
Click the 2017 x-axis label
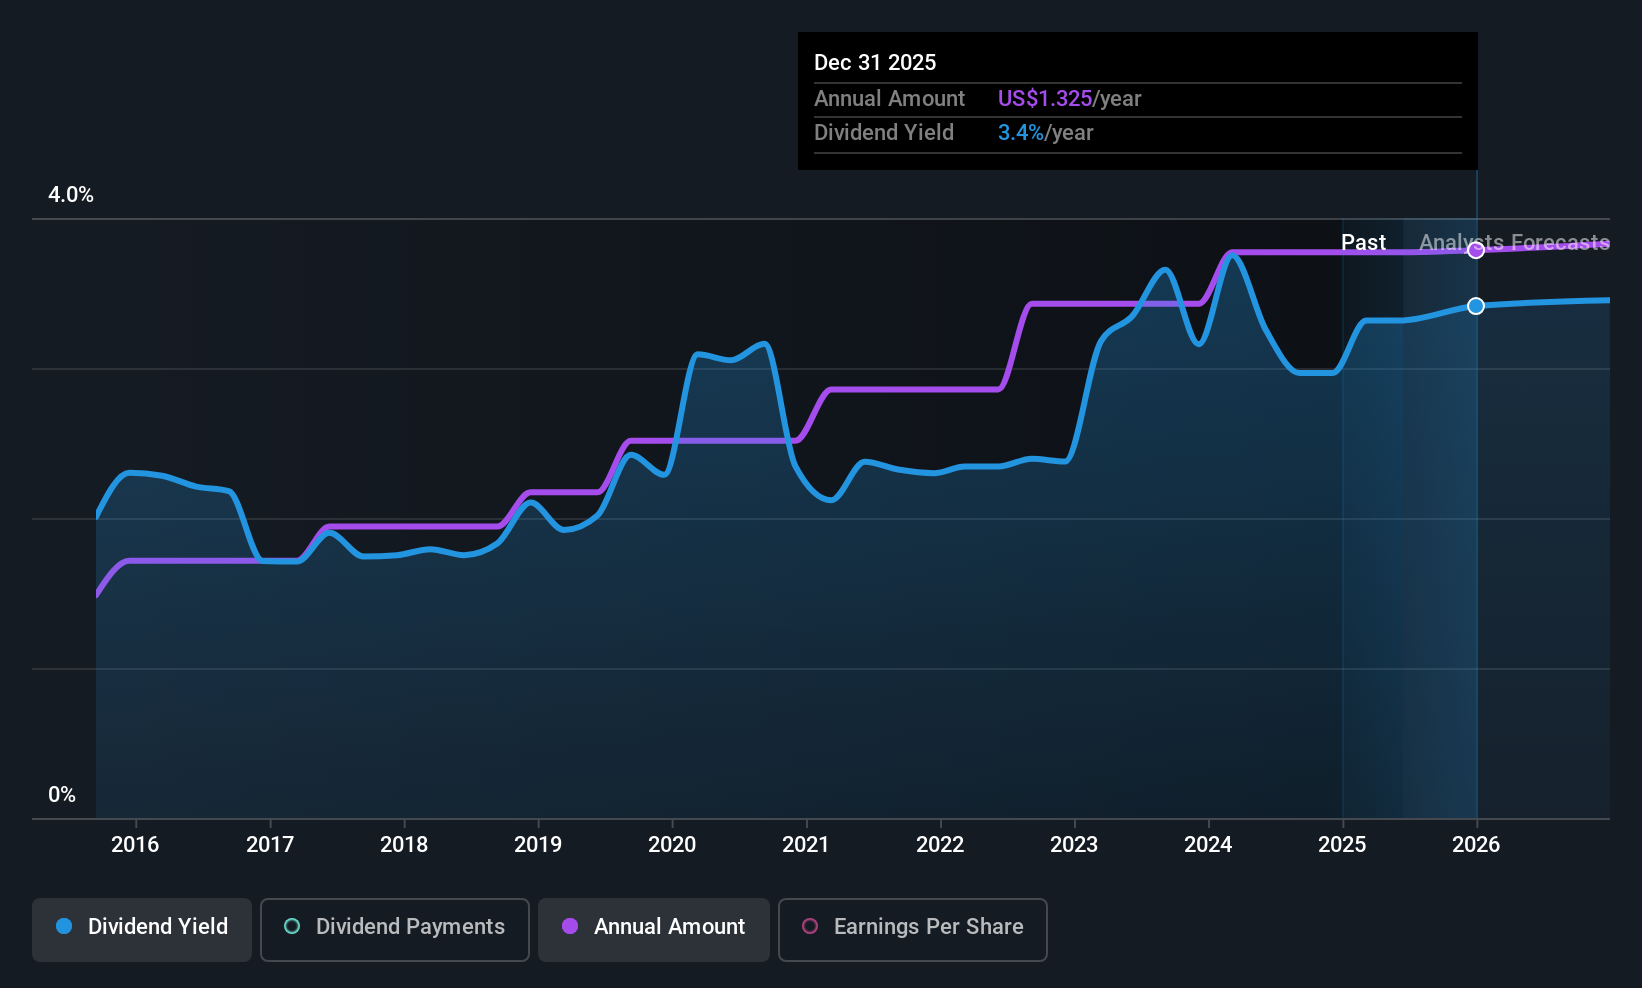click(270, 845)
